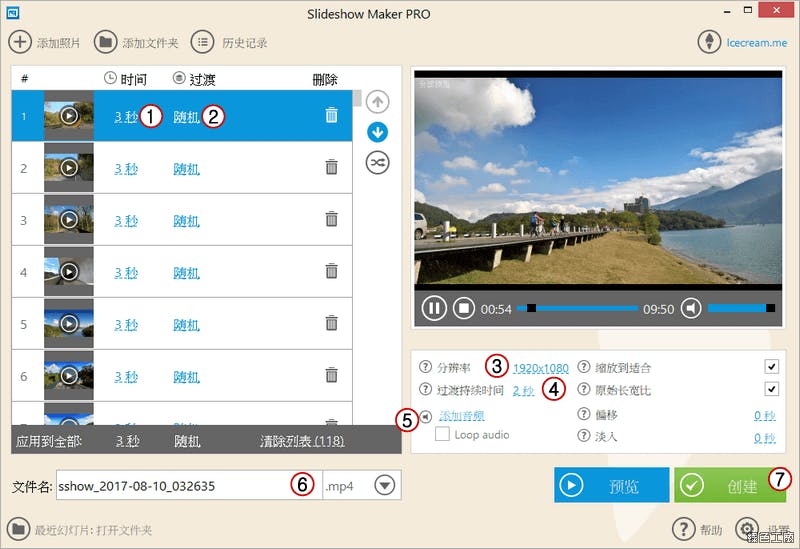The height and width of the screenshot is (549, 800).
Task: Show help for 偏移 option
Action: point(584,413)
